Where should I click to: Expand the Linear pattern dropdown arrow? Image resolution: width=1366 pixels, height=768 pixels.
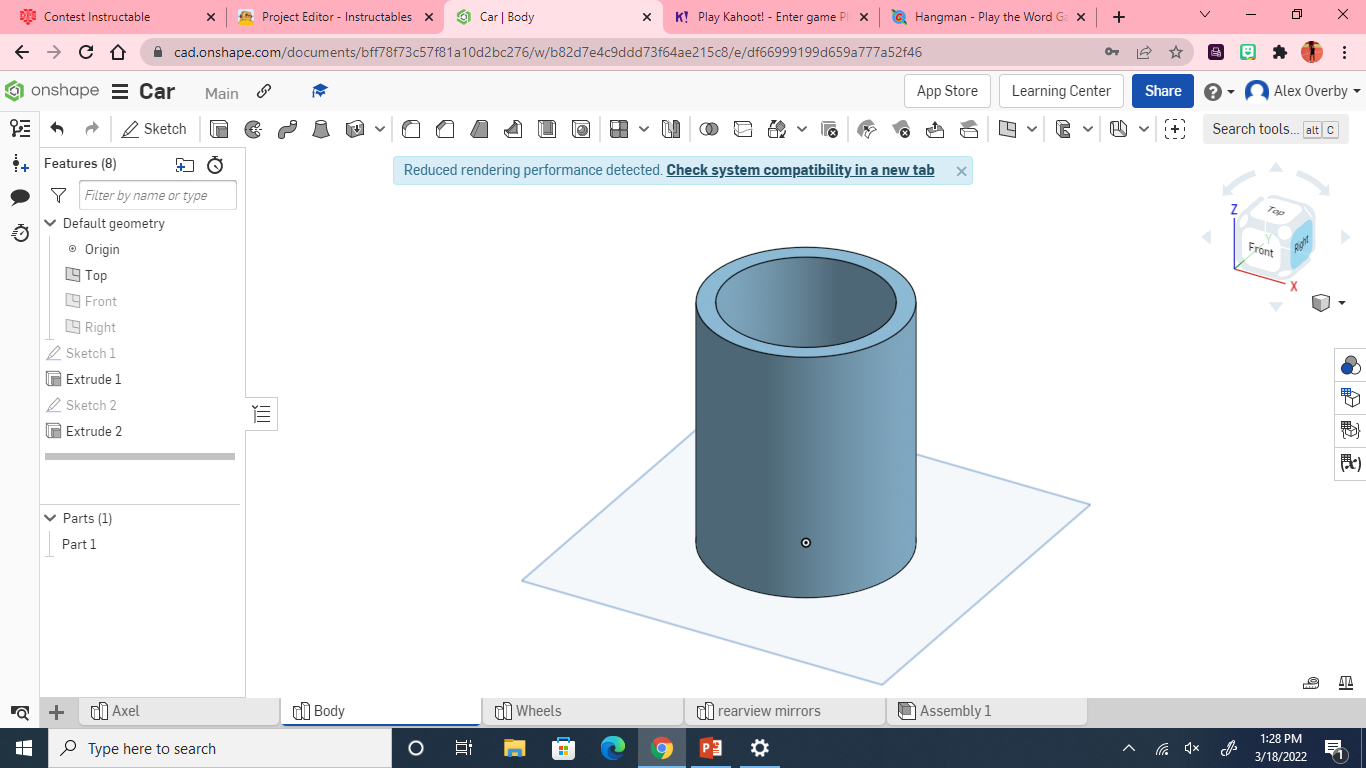(x=643, y=128)
